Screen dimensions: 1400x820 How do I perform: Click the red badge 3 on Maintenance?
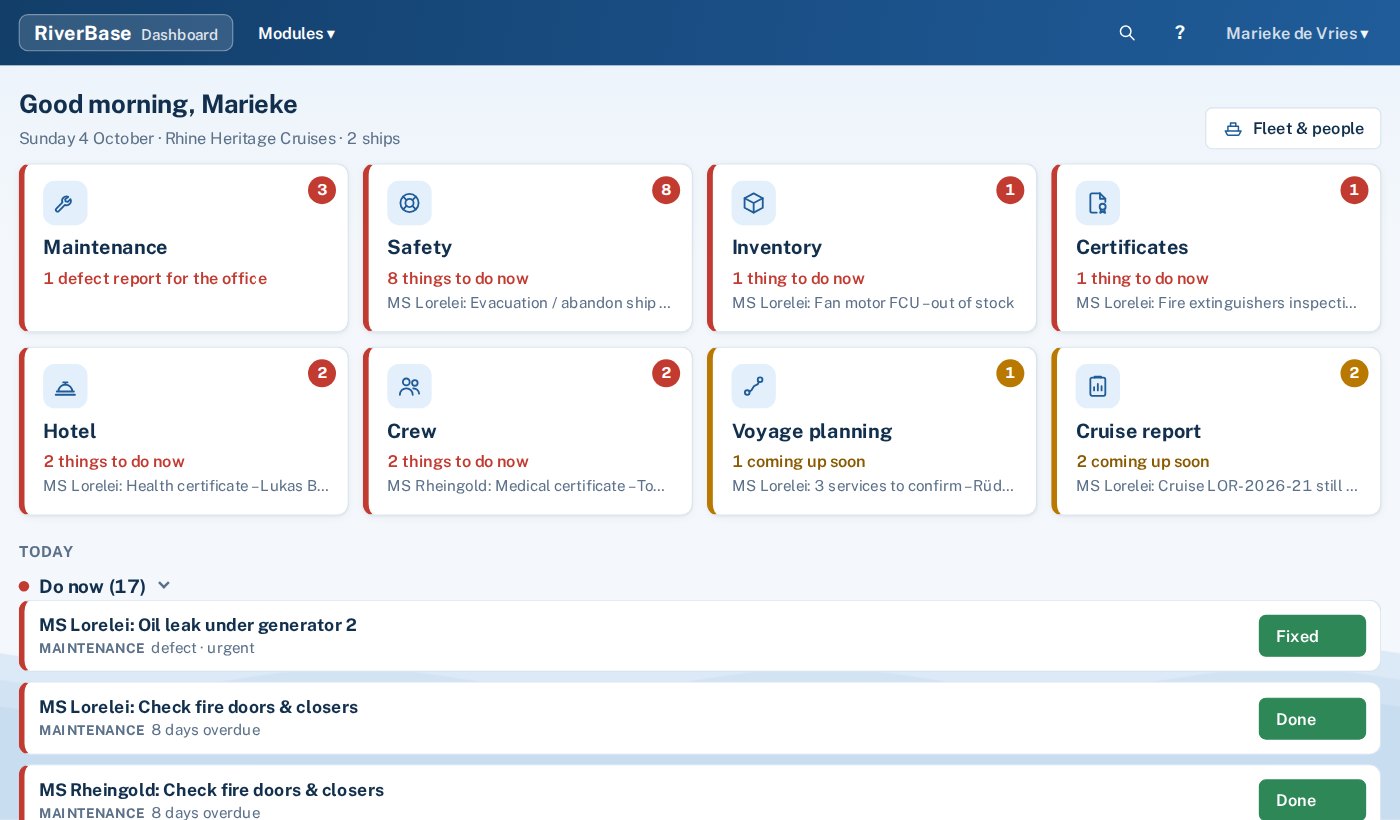[322, 190]
